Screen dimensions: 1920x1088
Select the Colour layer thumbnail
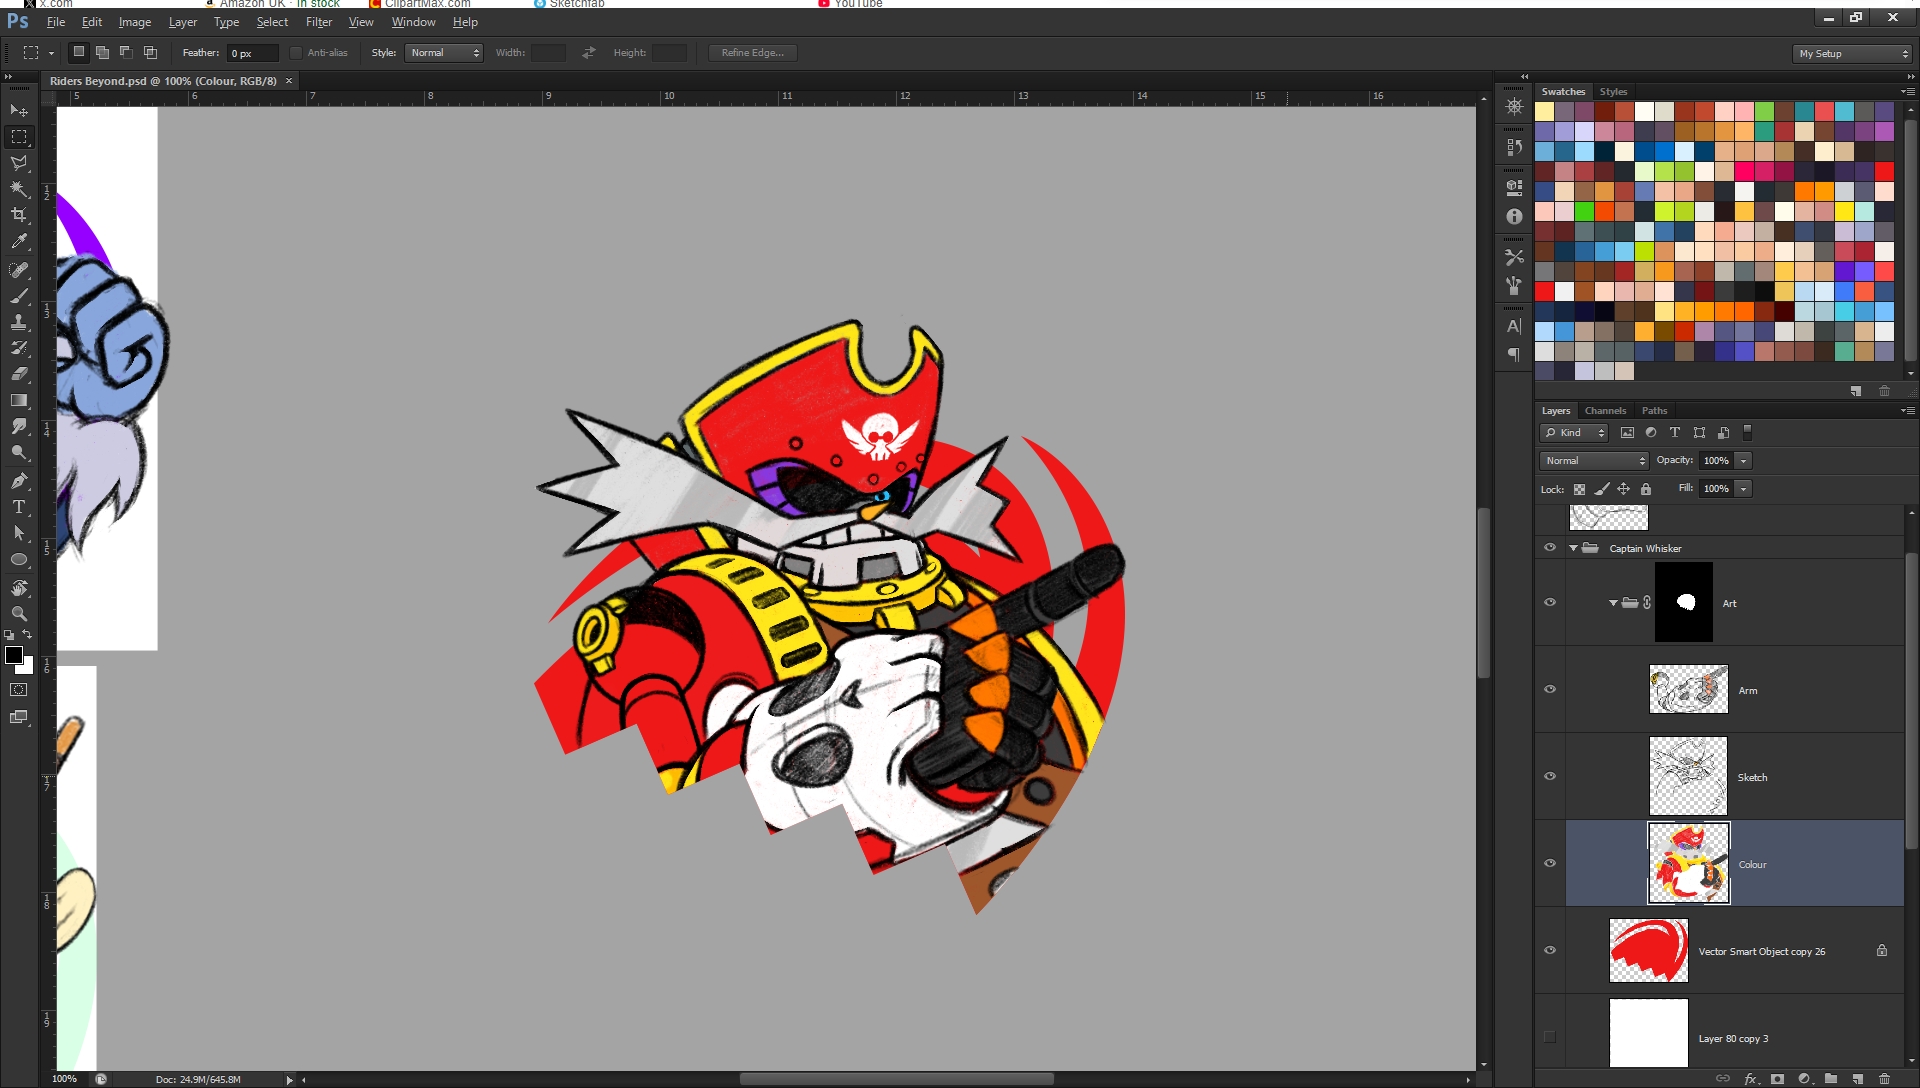(x=1688, y=863)
